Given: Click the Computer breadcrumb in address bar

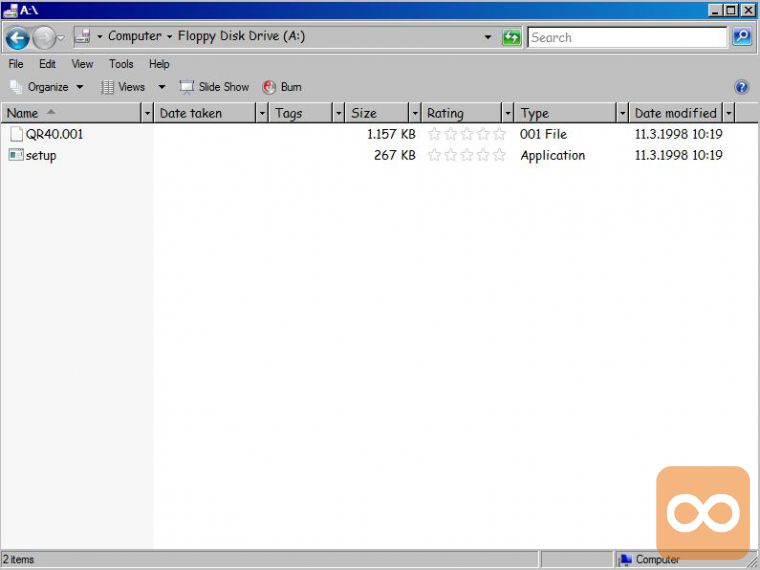Looking at the screenshot, I should pyautogui.click(x=134, y=36).
